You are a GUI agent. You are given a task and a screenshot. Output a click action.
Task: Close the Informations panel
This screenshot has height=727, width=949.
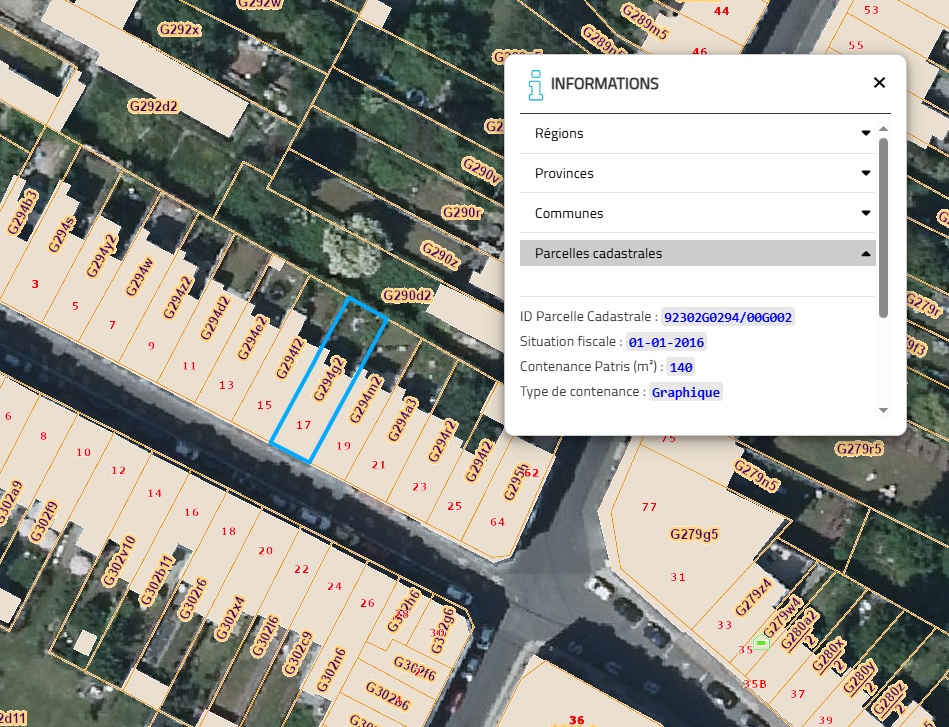pyautogui.click(x=879, y=83)
